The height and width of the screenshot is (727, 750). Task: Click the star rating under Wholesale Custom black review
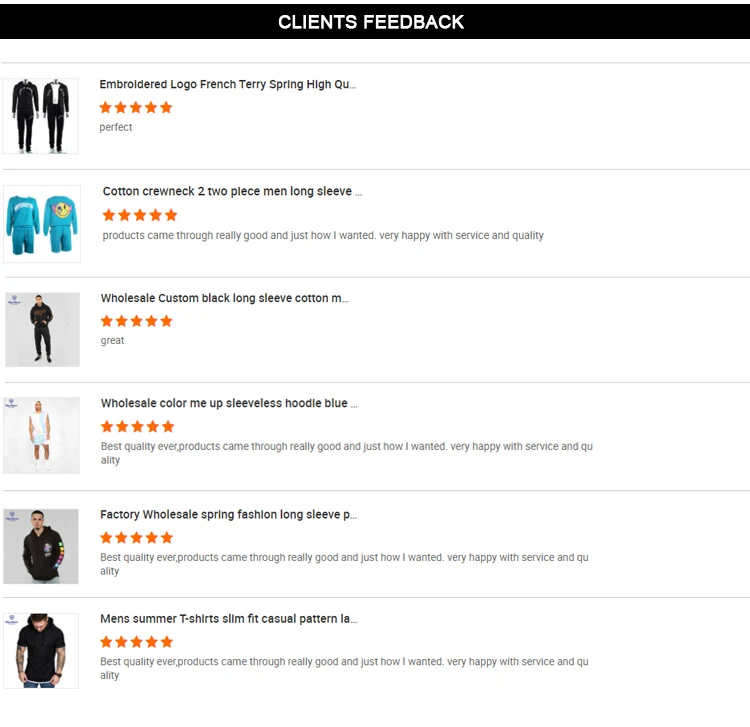click(137, 321)
